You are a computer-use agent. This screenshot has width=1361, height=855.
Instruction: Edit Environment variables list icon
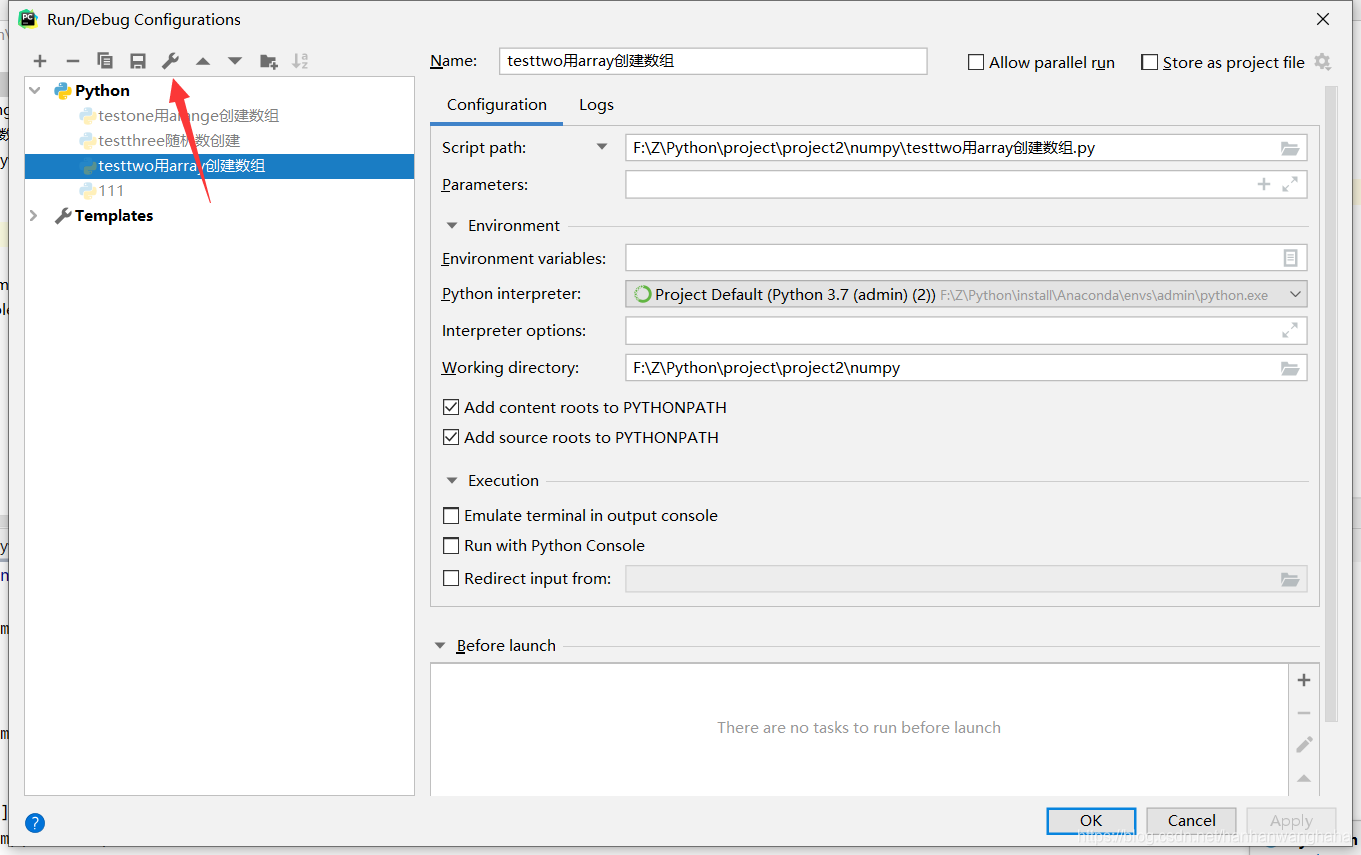point(1290,258)
